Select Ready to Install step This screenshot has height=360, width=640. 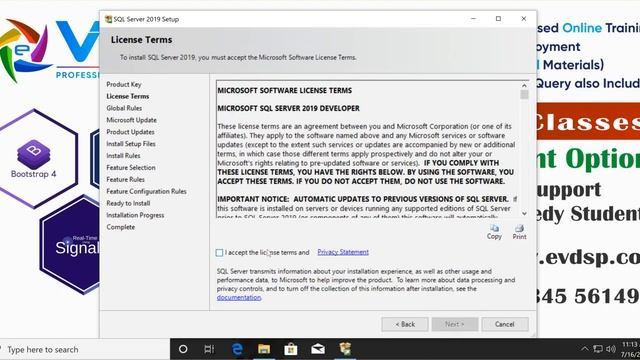pyautogui.click(x=128, y=203)
